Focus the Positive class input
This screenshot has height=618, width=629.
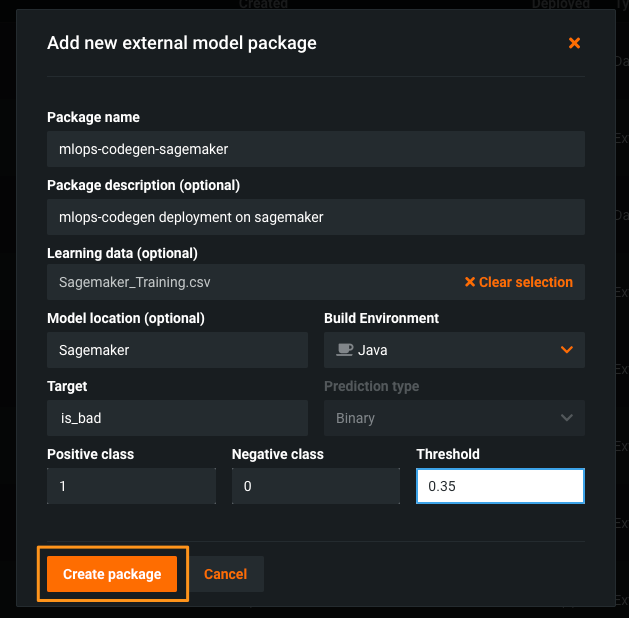pyautogui.click(x=131, y=486)
